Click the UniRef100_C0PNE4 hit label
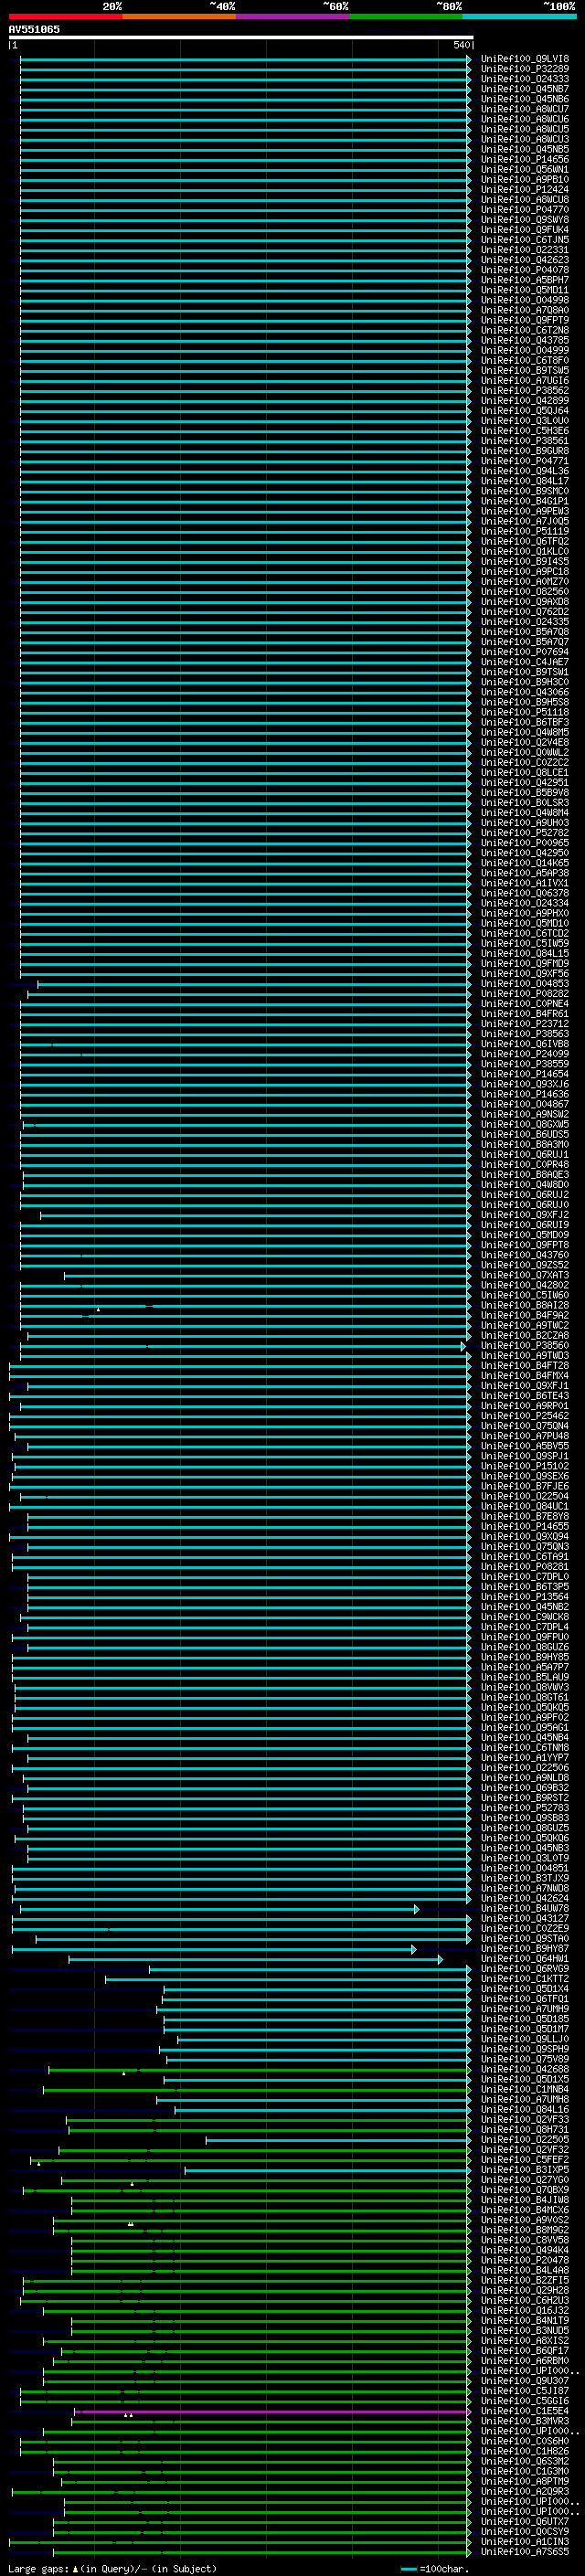This screenshot has width=585, height=2576. (x=525, y=1003)
